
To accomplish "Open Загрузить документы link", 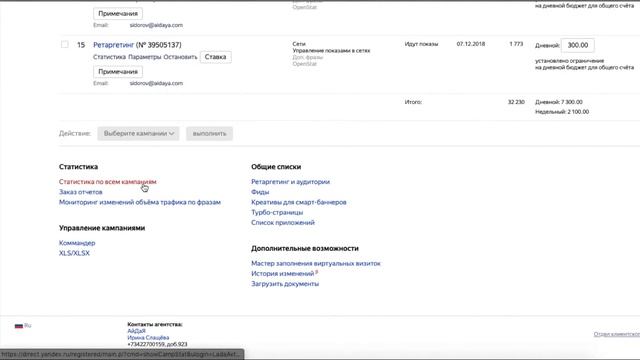I will click(x=285, y=284).
